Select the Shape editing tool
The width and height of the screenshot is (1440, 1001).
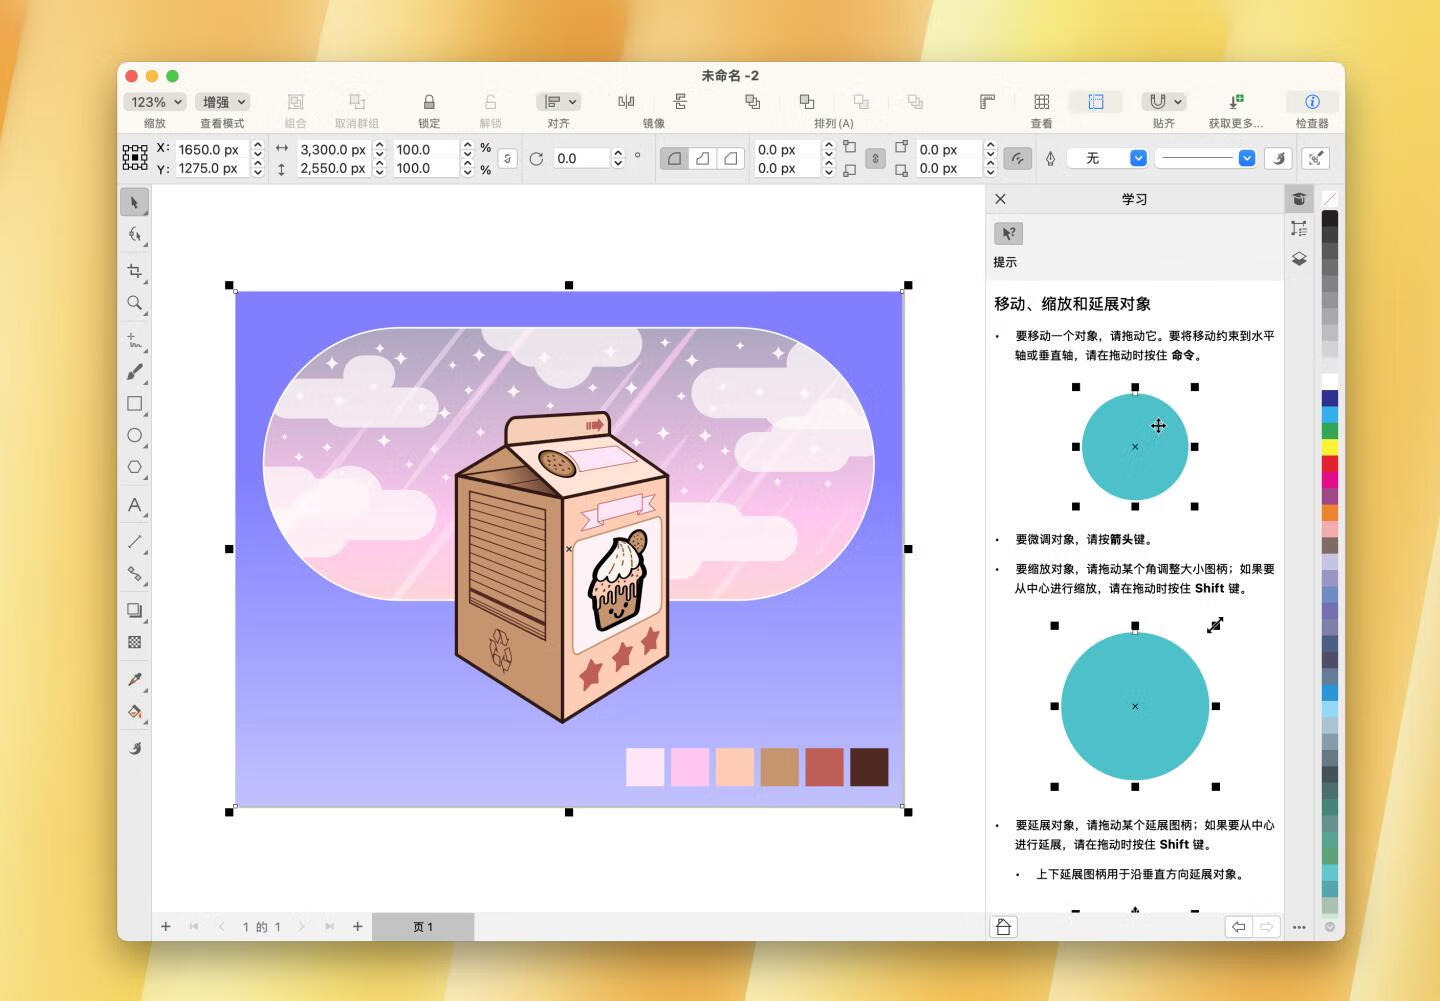tap(135, 235)
